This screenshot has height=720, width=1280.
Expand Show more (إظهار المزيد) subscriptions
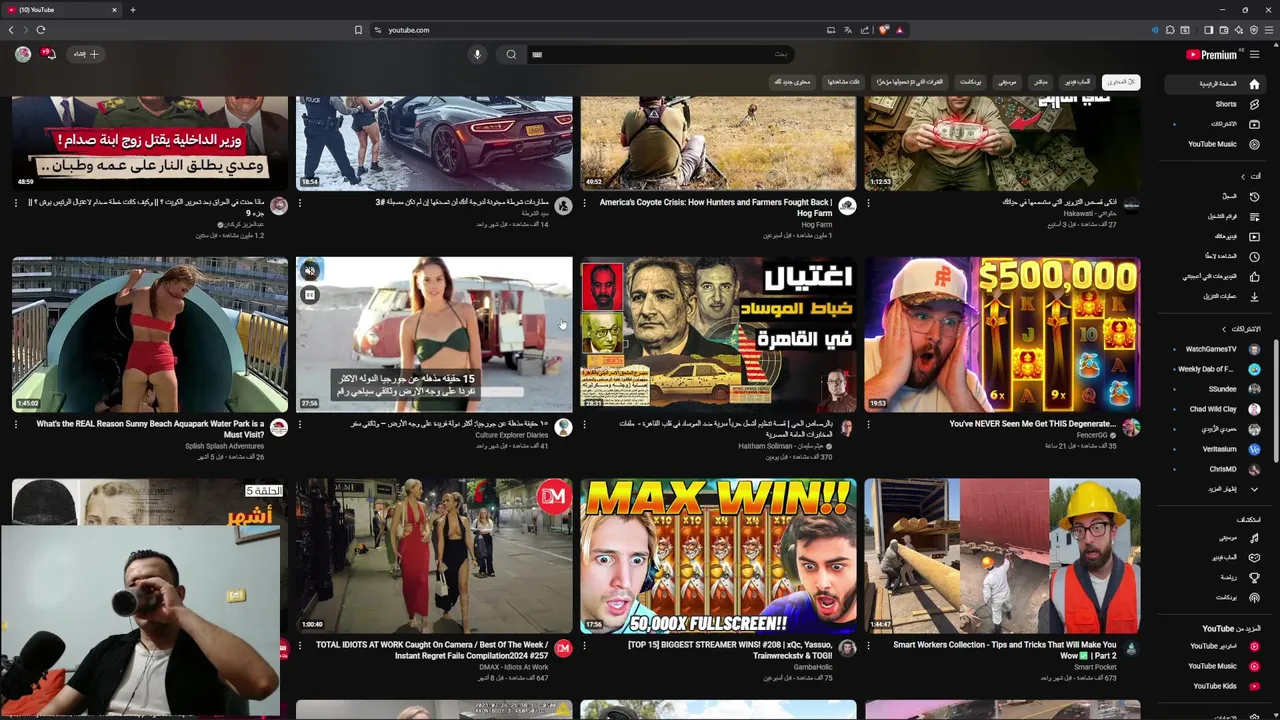click(x=1217, y=489)
